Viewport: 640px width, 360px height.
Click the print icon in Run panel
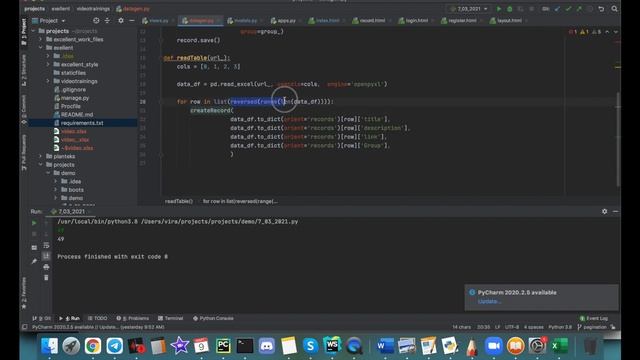(x=46, y=267)
